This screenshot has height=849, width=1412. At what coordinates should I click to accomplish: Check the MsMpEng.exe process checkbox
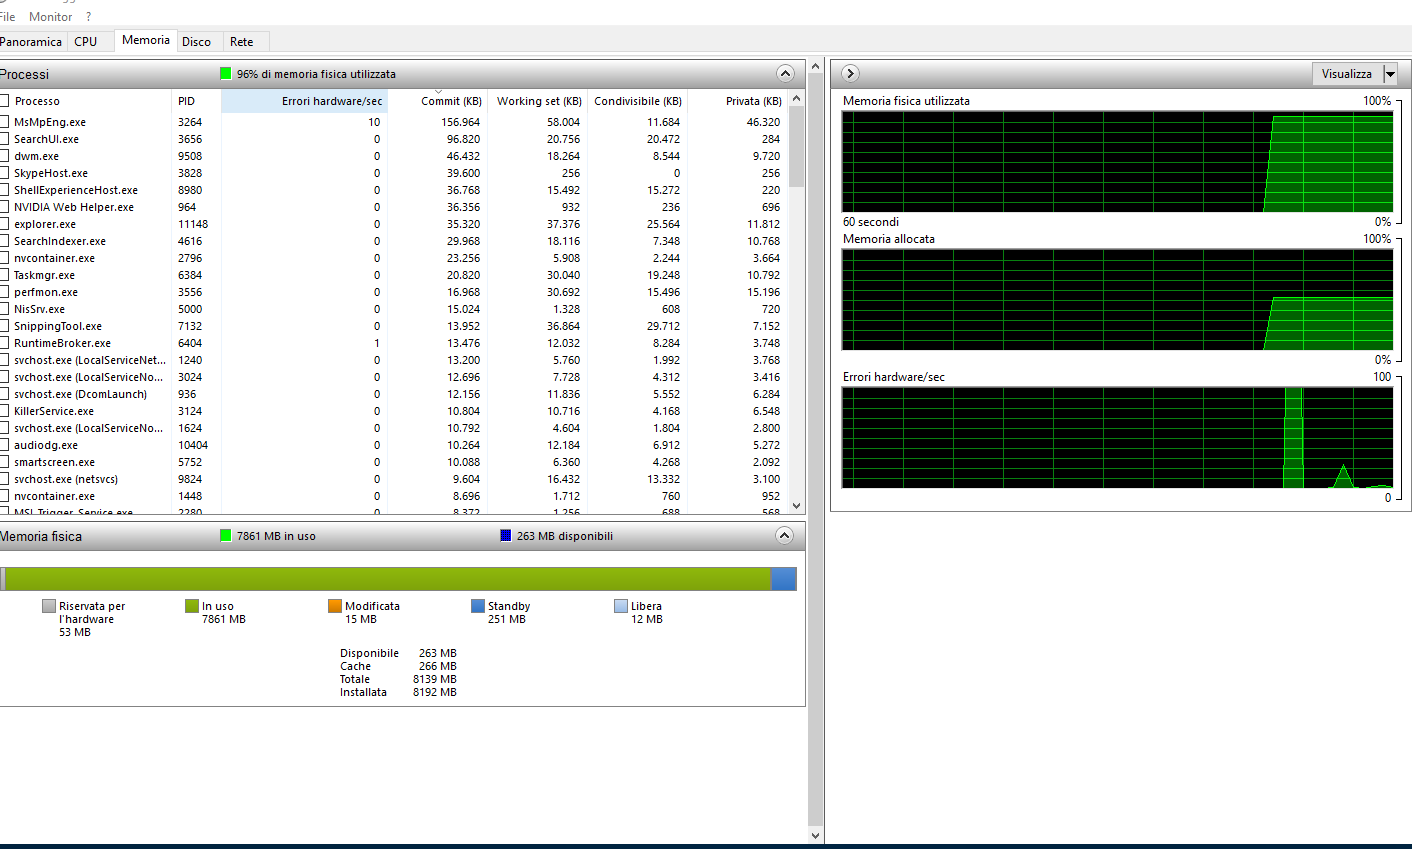click(x=4, y=122)
